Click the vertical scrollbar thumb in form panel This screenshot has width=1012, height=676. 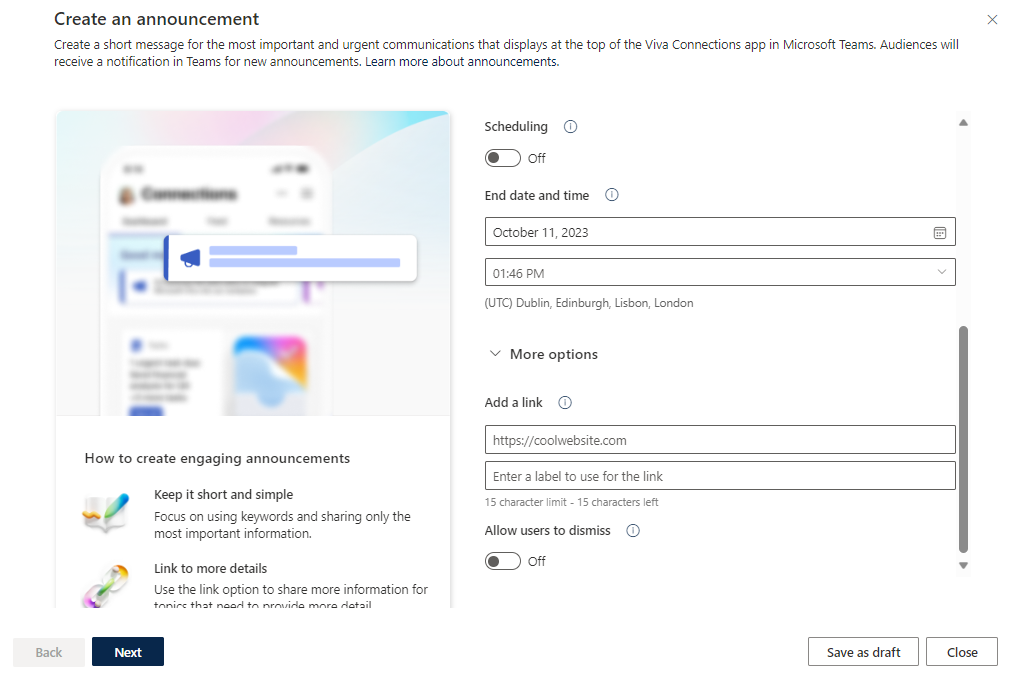click(963, 438)
